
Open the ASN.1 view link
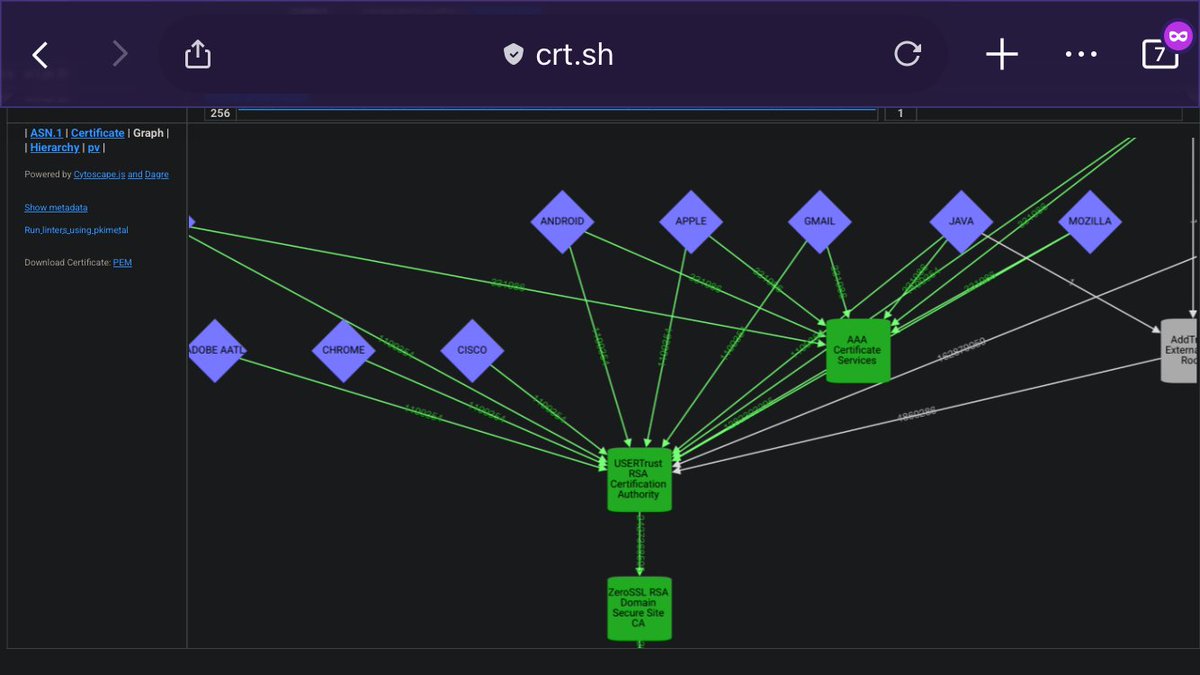point(45,133)
